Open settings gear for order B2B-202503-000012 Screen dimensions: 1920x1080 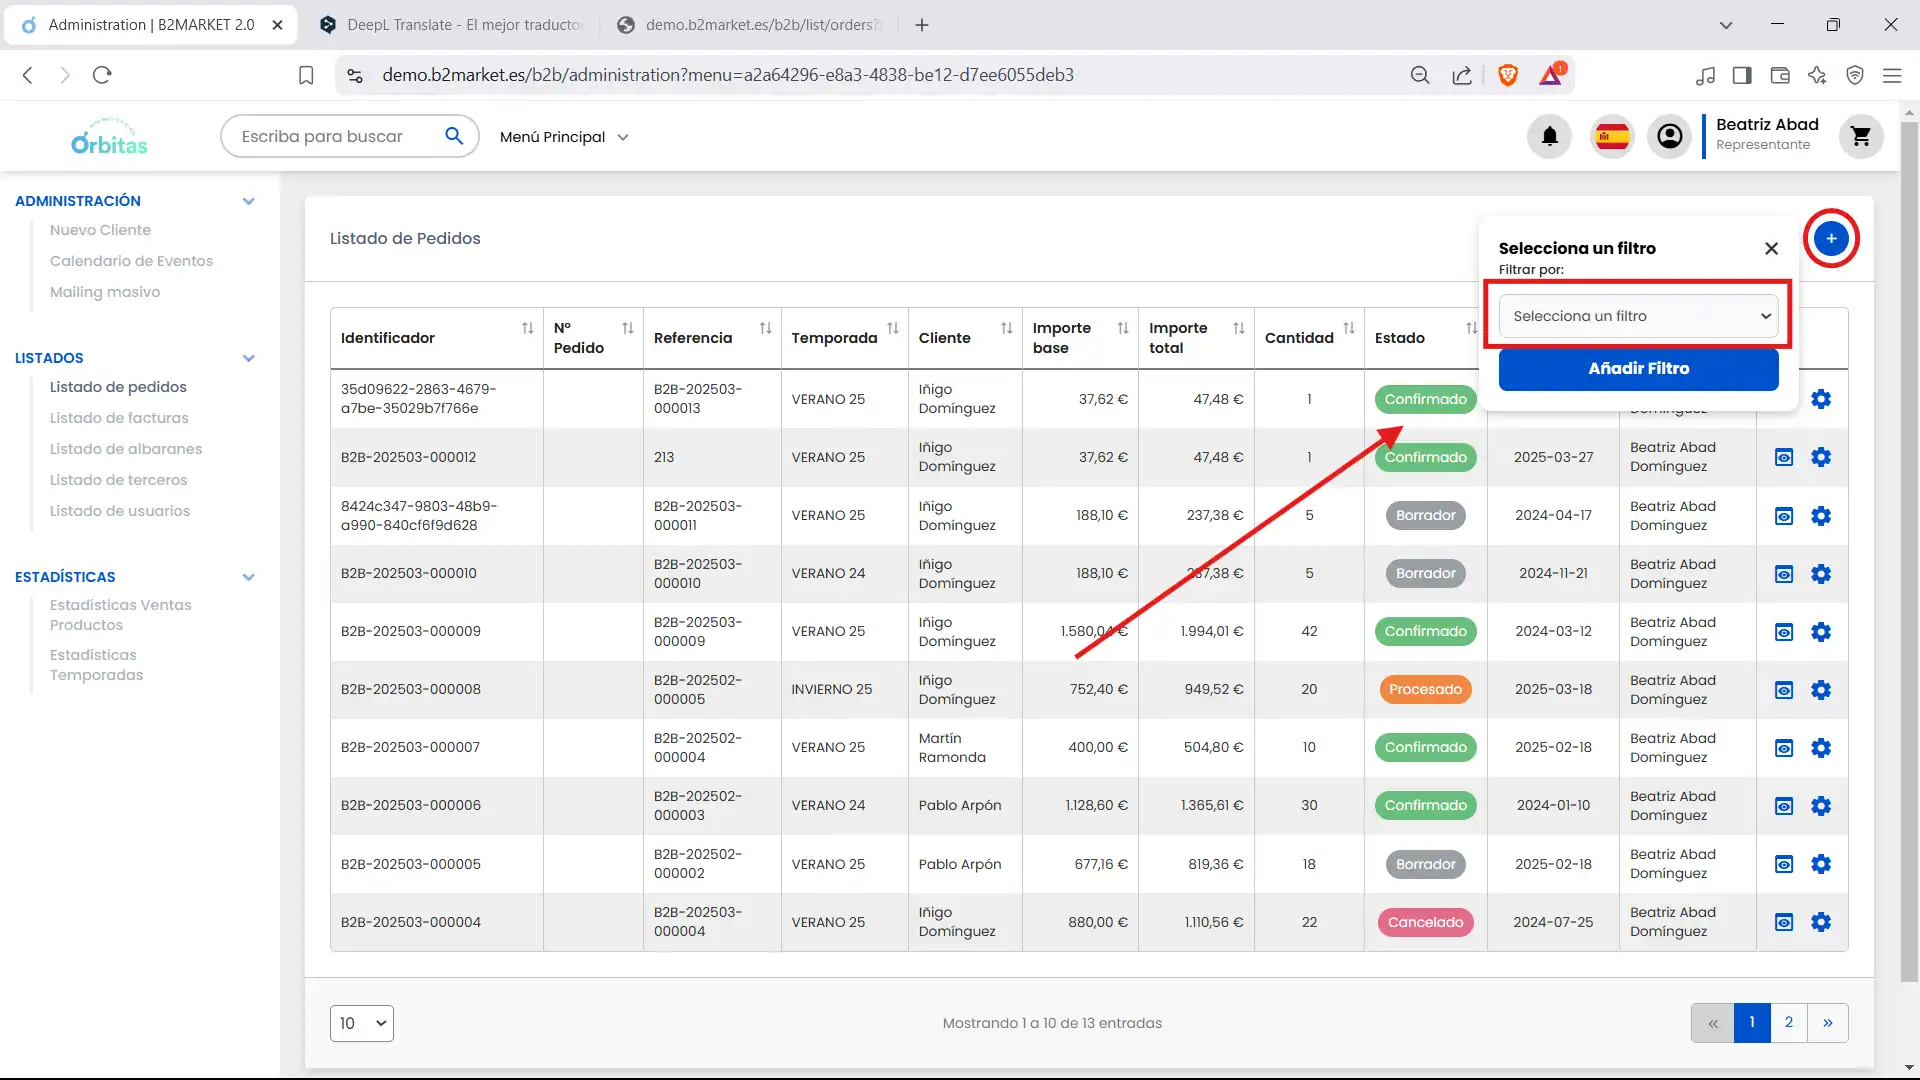click(1821, 457)
